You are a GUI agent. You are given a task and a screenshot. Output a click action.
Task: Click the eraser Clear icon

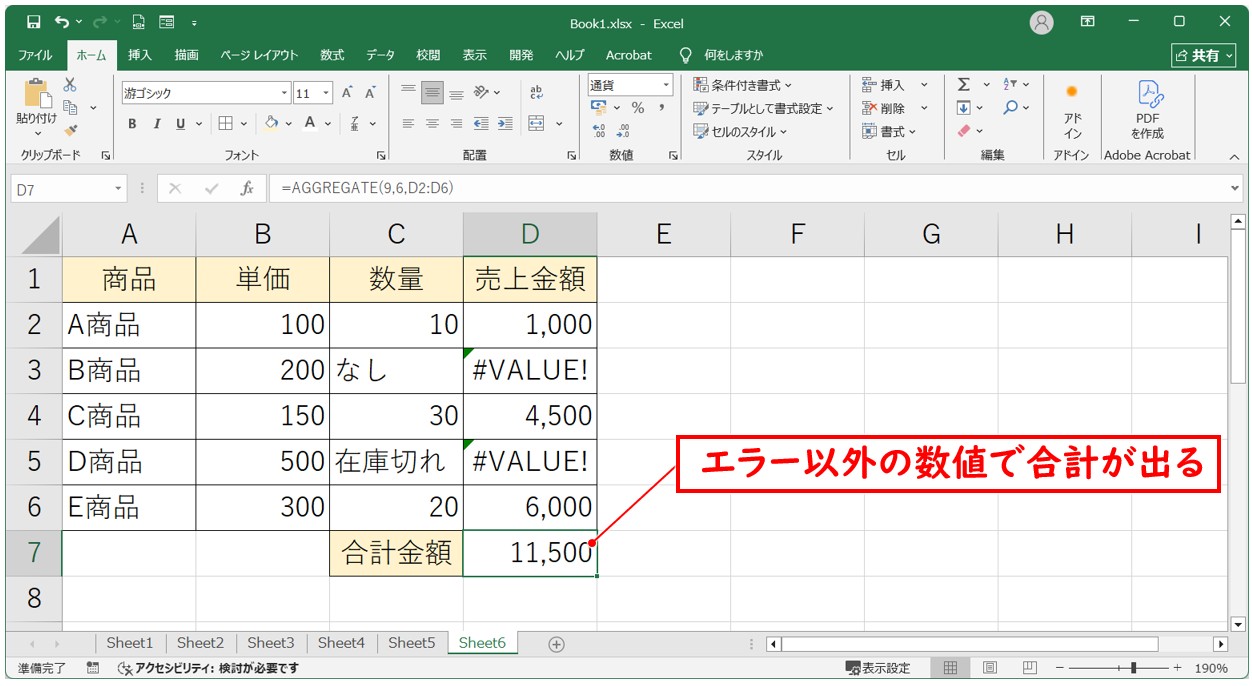(964, 131)
